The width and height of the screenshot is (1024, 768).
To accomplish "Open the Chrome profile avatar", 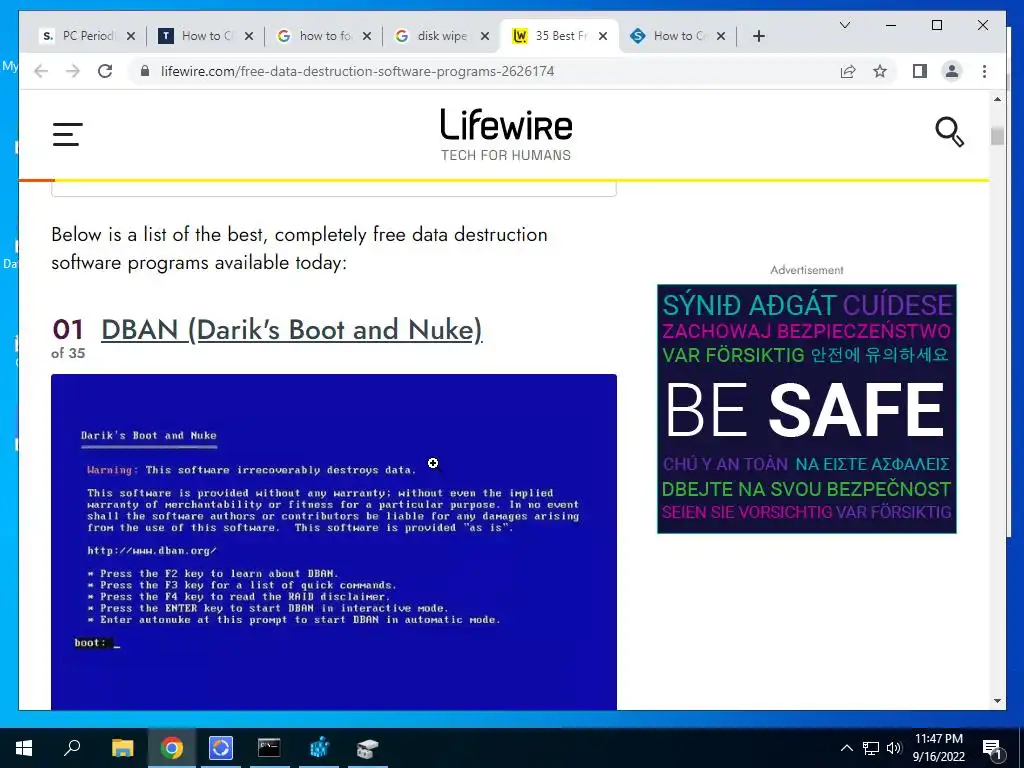I will (x=952, y=71).
